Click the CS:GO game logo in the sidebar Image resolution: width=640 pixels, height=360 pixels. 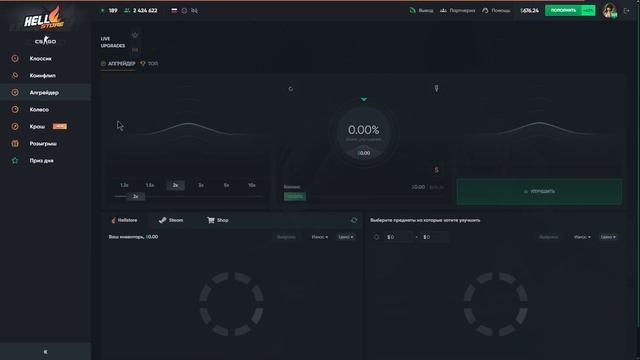(45, 41)
